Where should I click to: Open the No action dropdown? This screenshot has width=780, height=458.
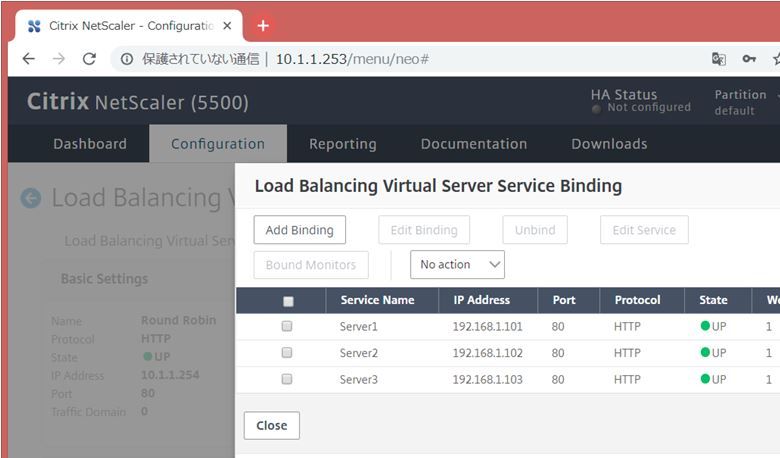457,265
